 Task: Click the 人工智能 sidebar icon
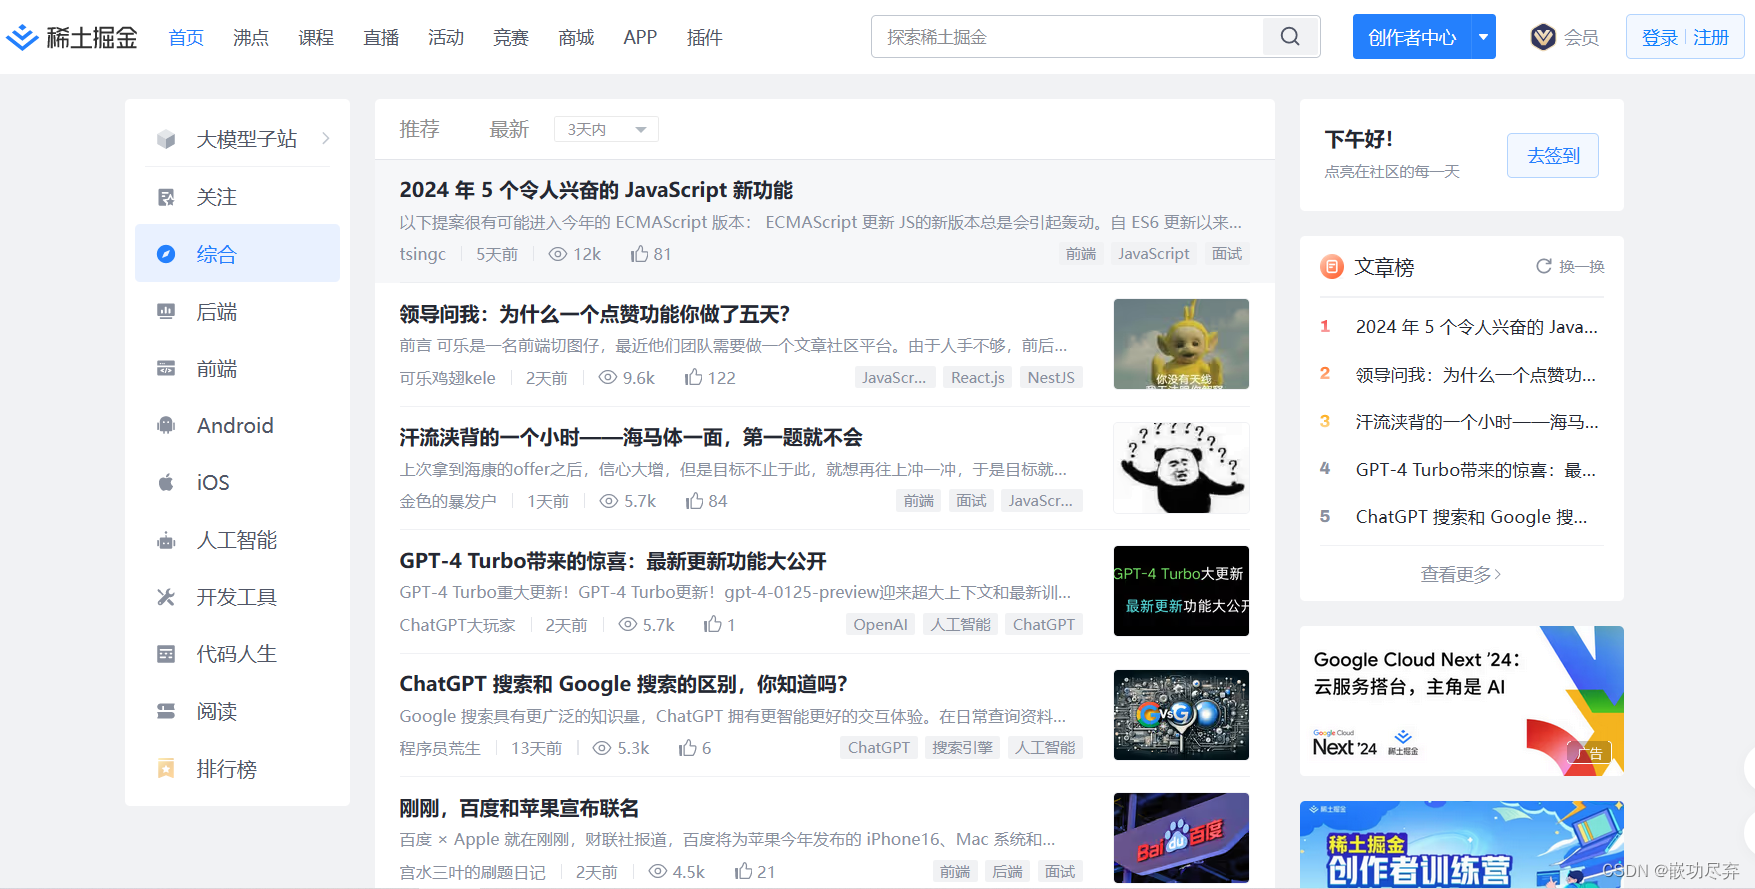[x=166, y=541]
